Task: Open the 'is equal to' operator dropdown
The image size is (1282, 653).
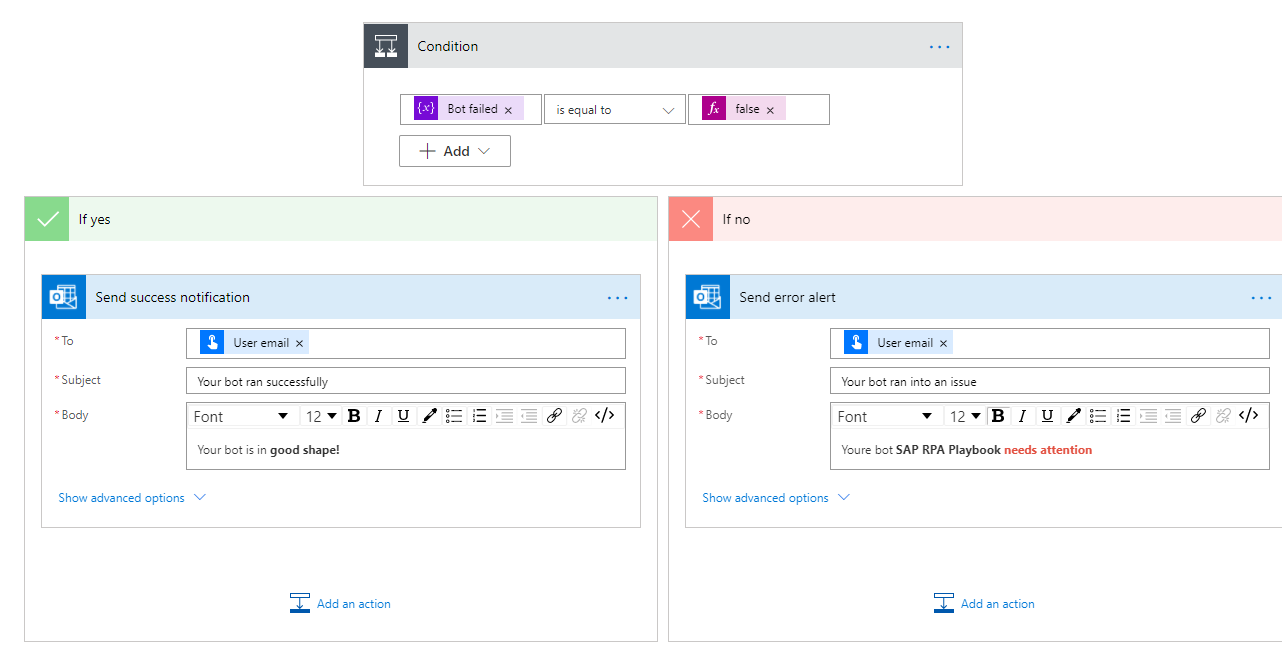Action: coord(615,110)
